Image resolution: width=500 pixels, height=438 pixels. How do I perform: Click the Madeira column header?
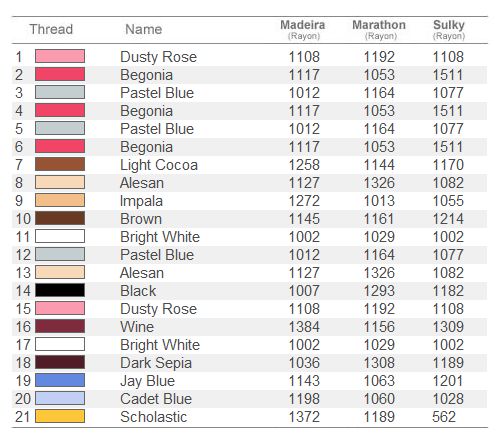point(303,29)
